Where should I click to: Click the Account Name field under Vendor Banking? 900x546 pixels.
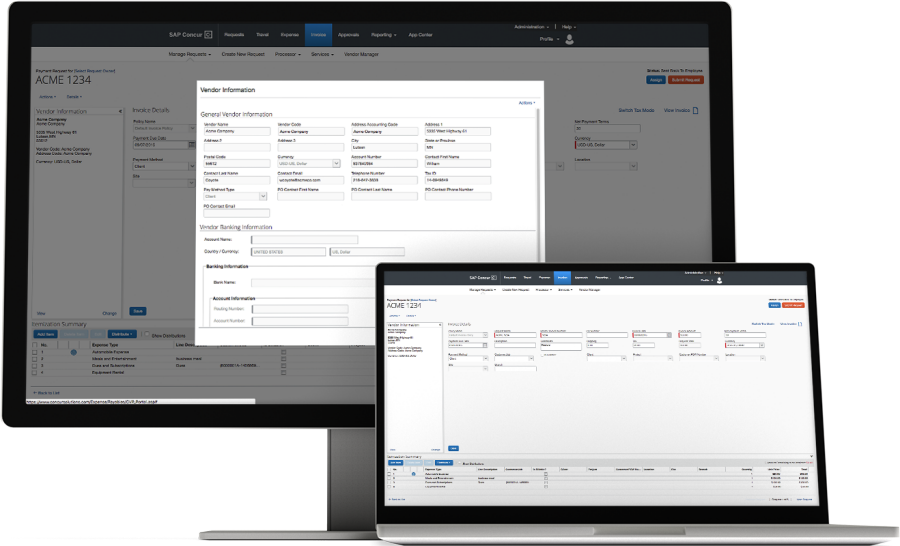(304, 239)
